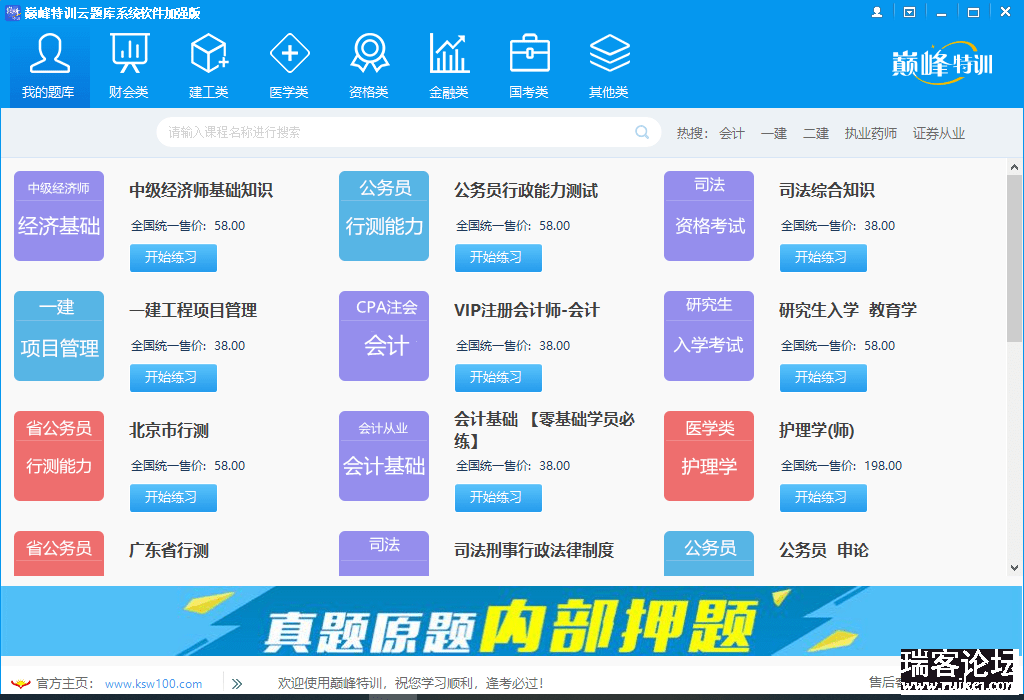Search hot keyword 会计

[x=732, y=133]
